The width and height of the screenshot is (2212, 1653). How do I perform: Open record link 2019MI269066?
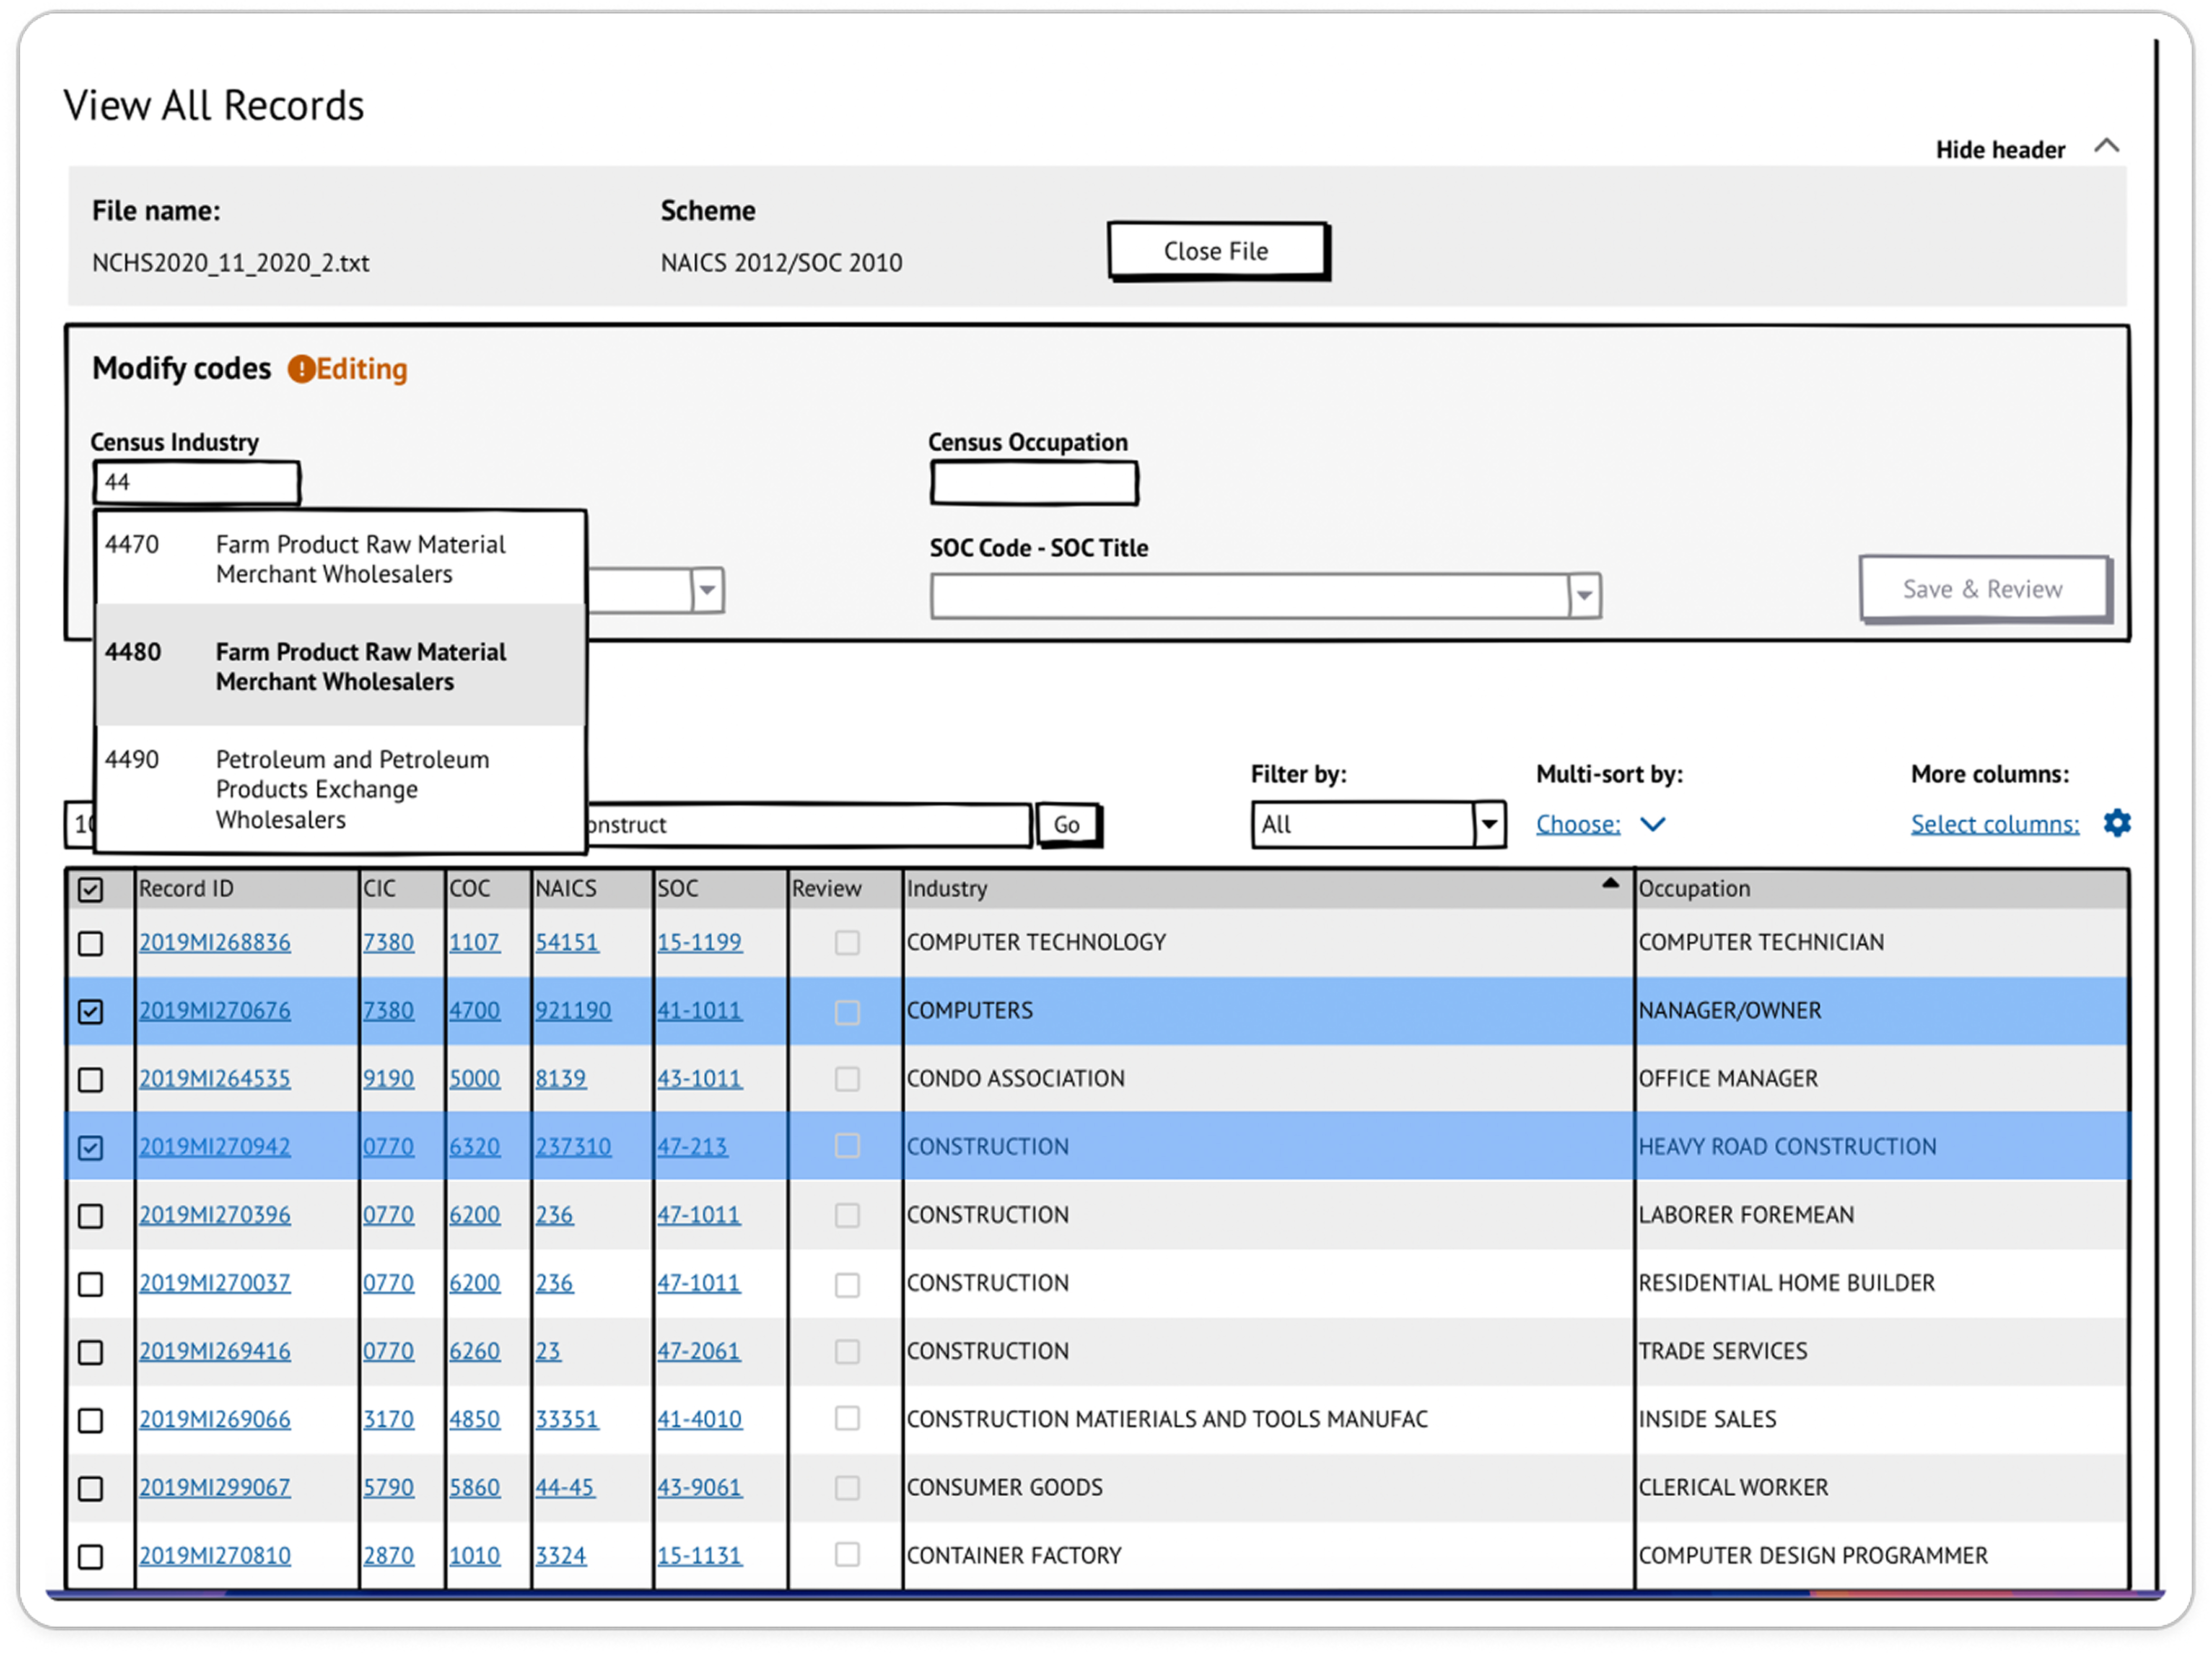tap(215, 1420)
